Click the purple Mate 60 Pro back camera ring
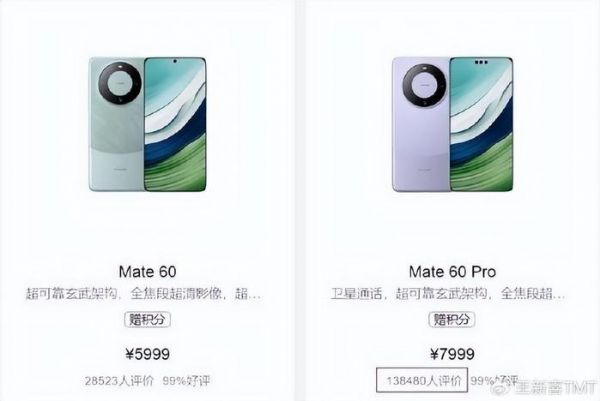The width and height of the screenshot is (600, 401). point(424,85)
